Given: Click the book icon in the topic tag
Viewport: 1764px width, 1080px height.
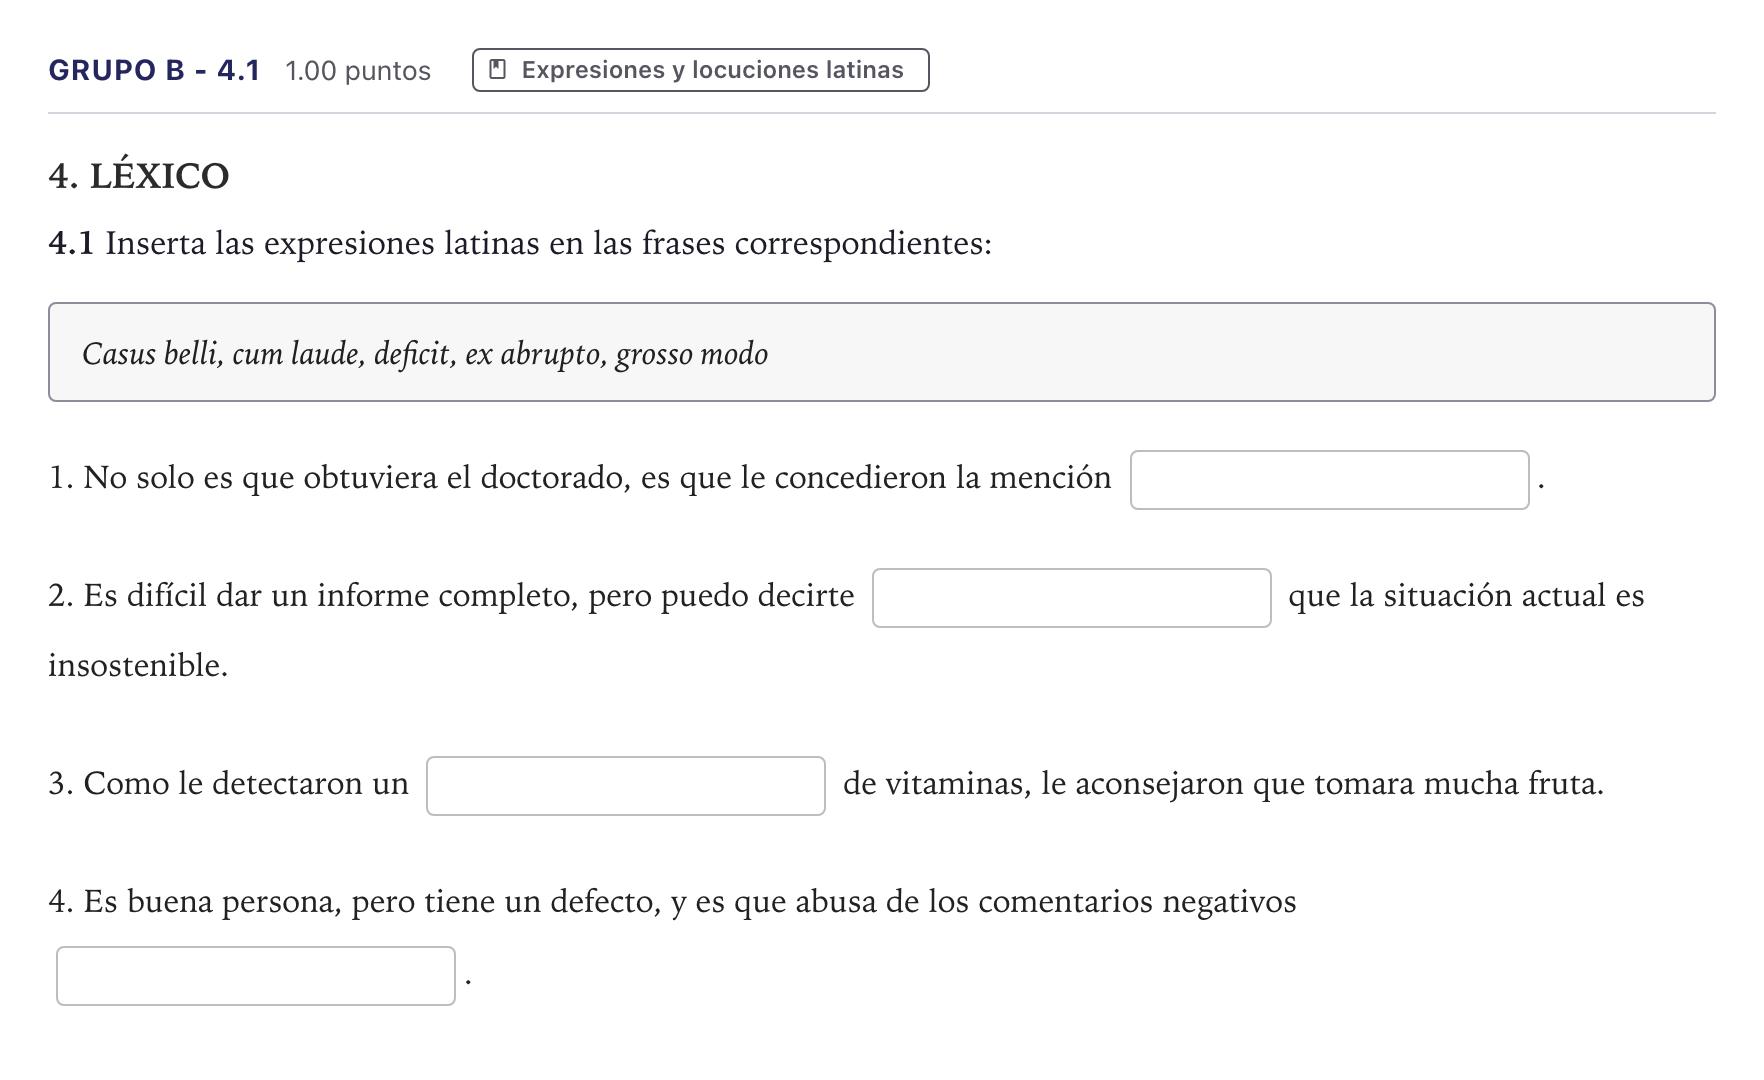Looking at the screenshot, I should (x=497, y=70).
